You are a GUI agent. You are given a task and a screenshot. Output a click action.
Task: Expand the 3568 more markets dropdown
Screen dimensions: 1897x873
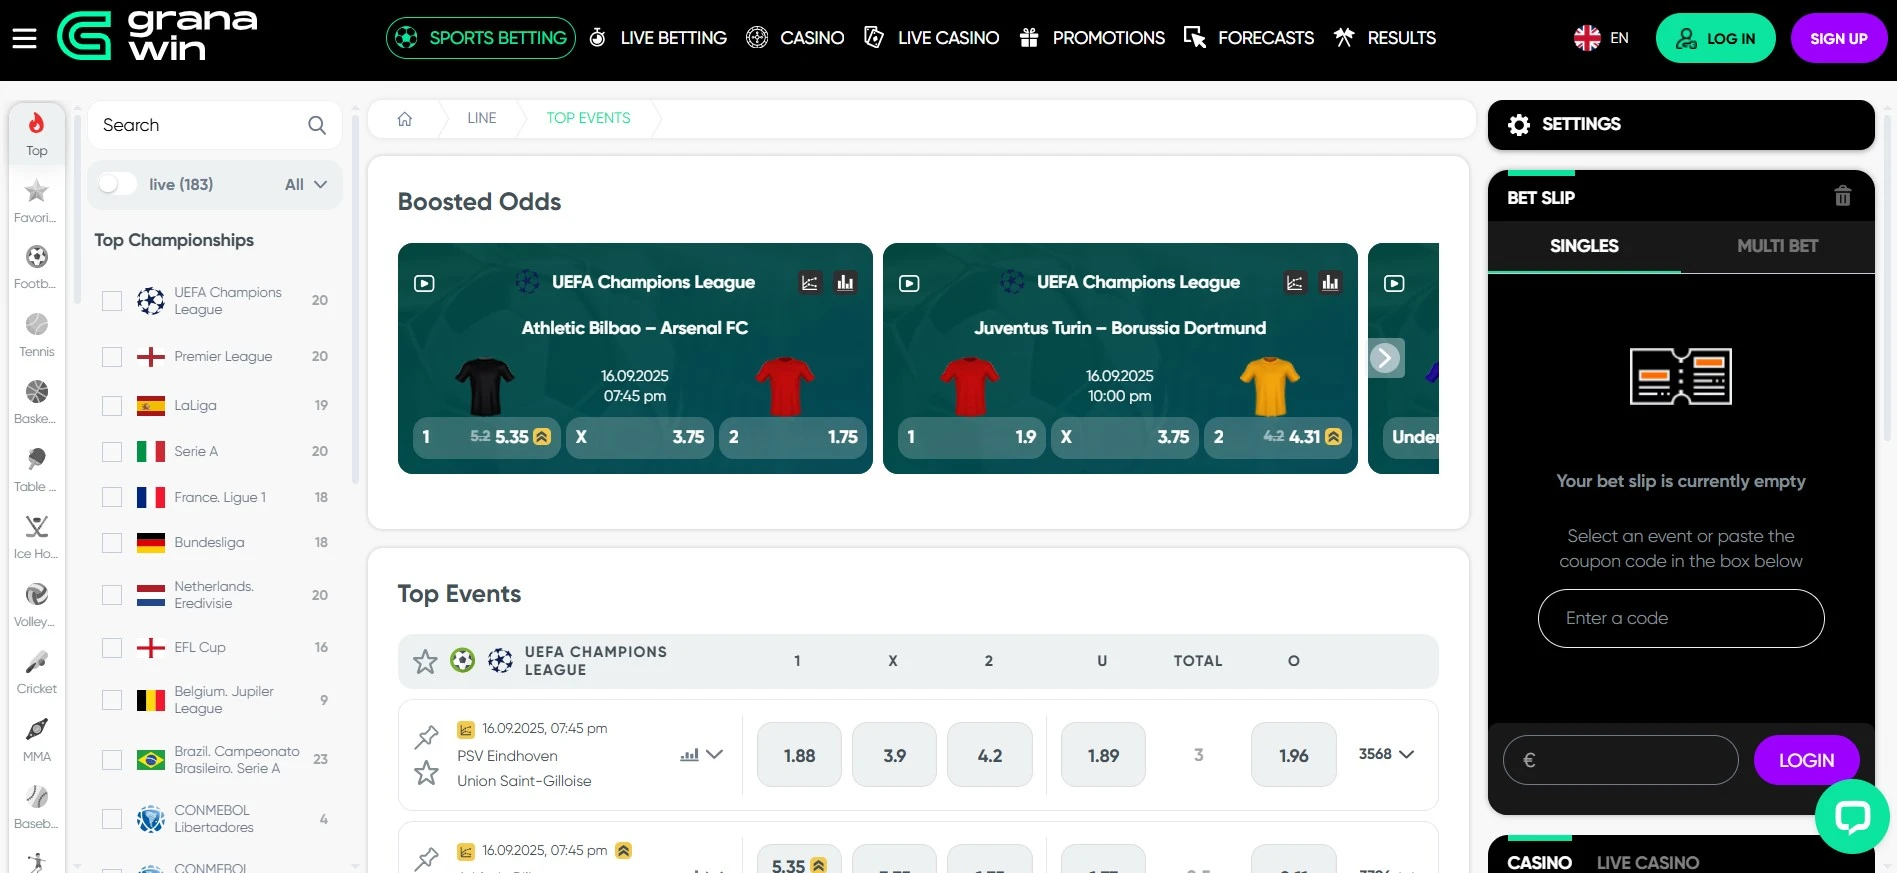point(1386,754)
